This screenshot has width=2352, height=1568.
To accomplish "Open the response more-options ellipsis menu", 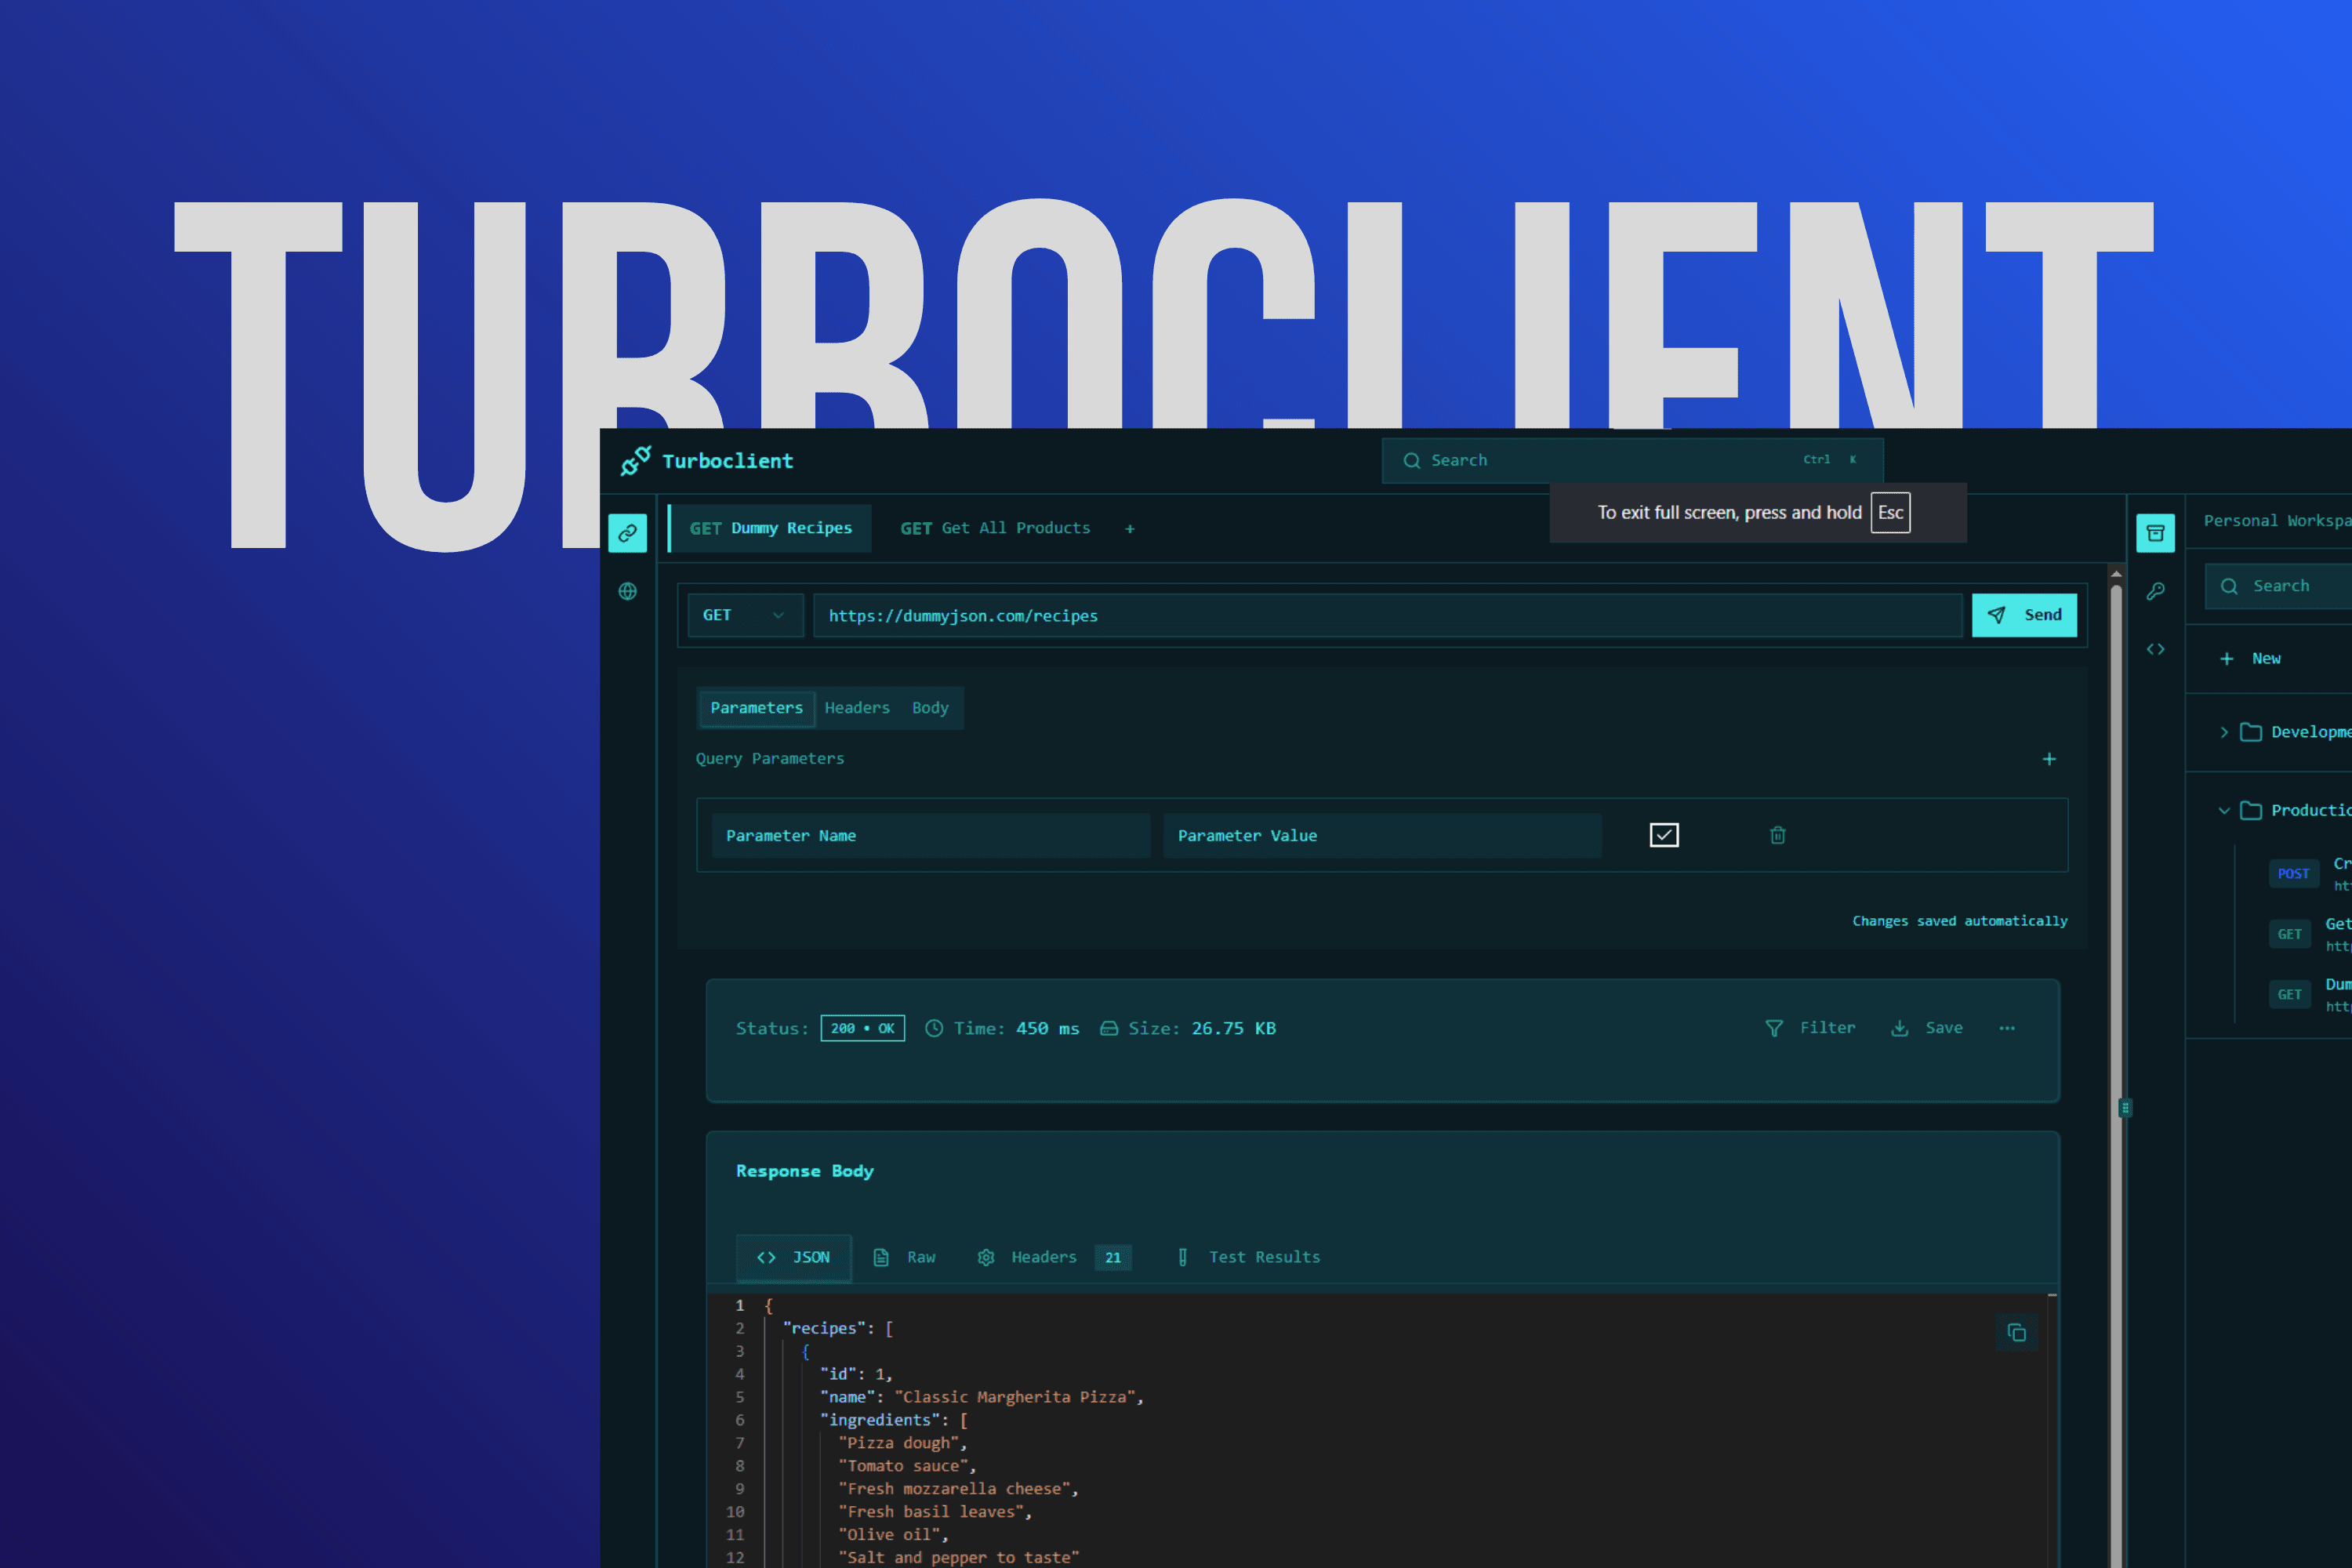I will tap(2007, 1027).
